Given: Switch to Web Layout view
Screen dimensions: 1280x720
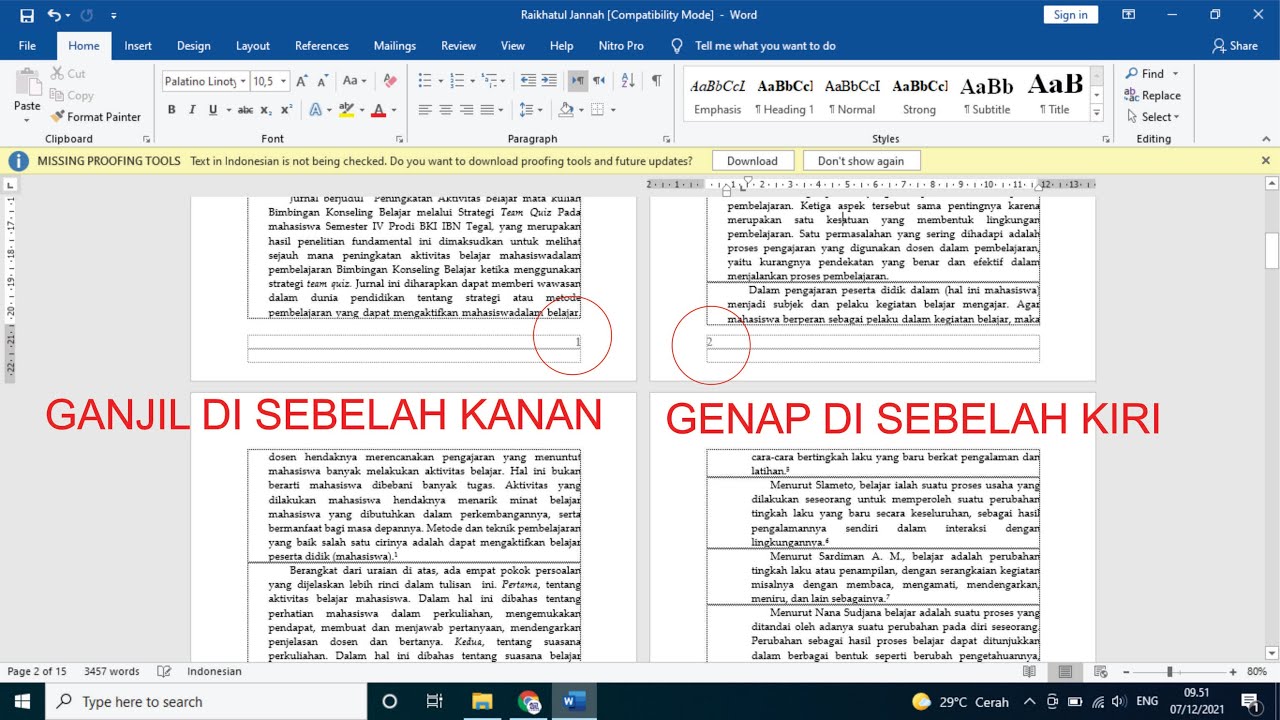Looking at the screenshot, I should pos(1101,672).
